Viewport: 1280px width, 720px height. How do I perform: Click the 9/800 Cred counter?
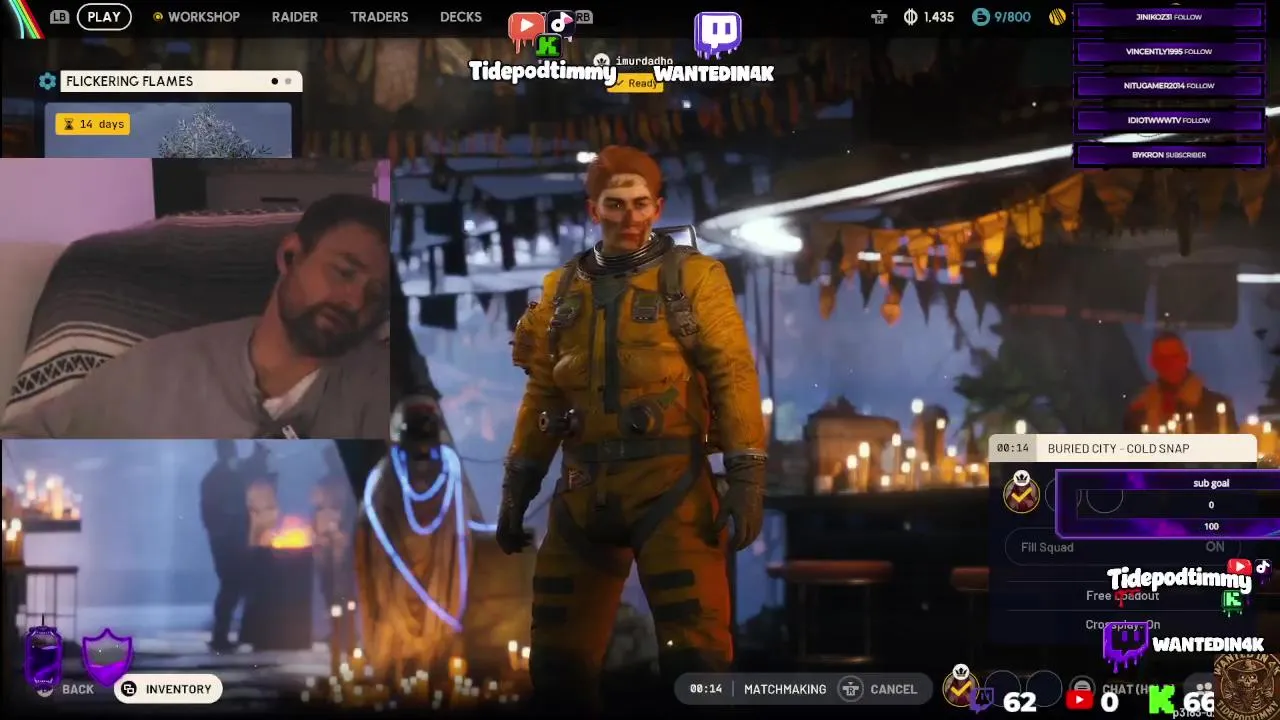[1012, 17]
